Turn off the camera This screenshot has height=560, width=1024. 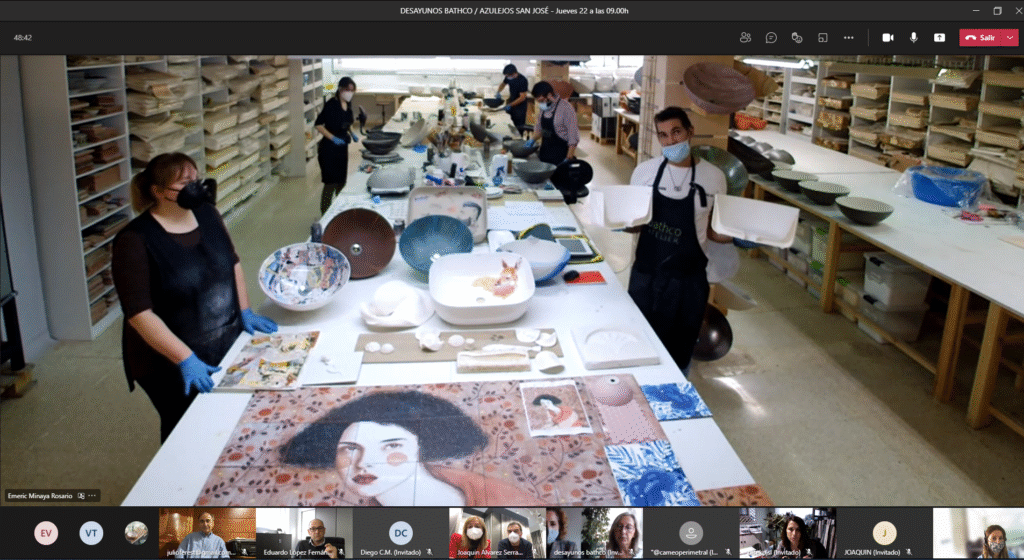[887, 37]
